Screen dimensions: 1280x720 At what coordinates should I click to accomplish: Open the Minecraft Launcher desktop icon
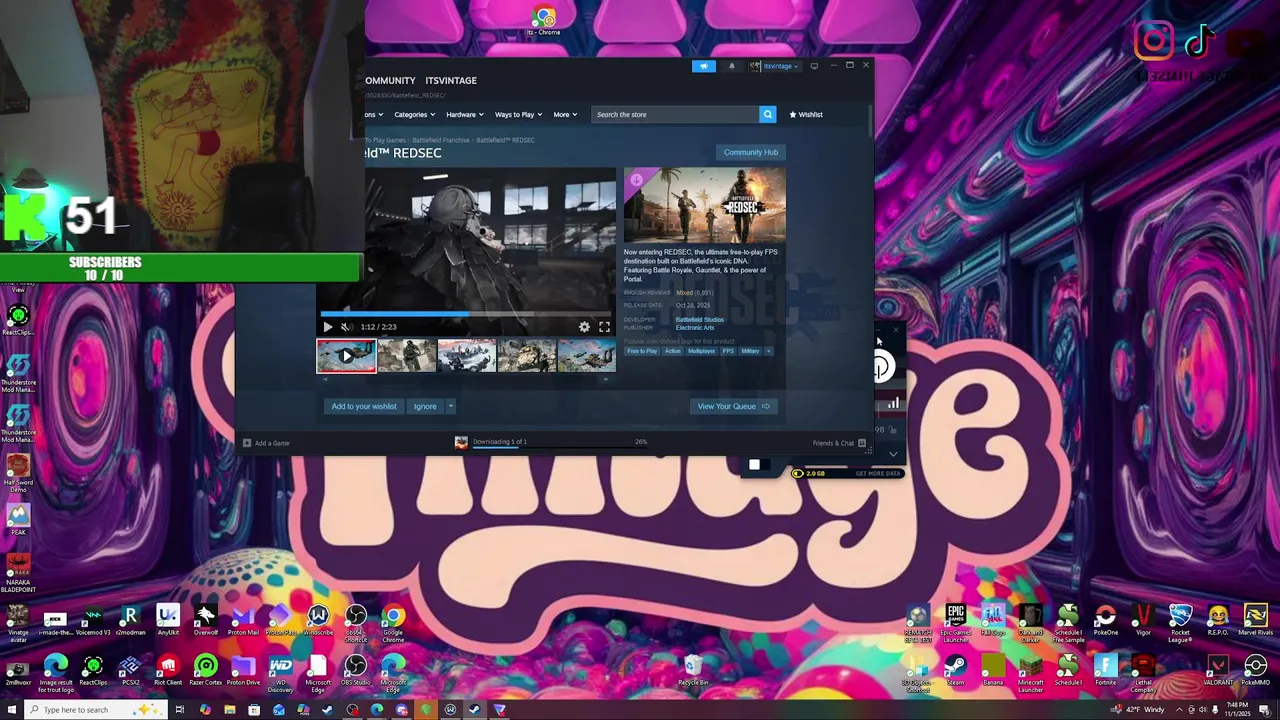coord(1030,672)
